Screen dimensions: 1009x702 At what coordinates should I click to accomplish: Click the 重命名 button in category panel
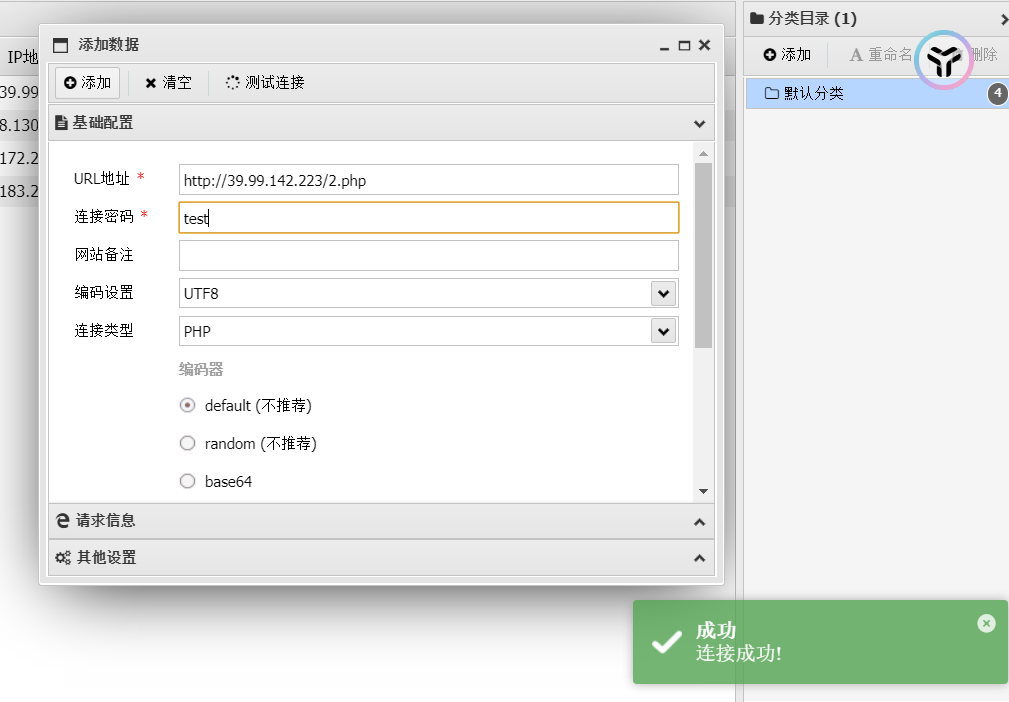pyautogui.click(x=881, y=55)
